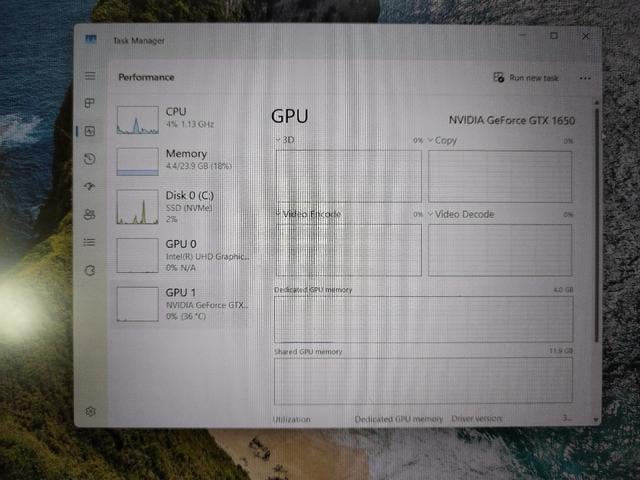The image size is (640, 480).
Task: Open the Startup apps page icon
Action: (x=90, y=187)
